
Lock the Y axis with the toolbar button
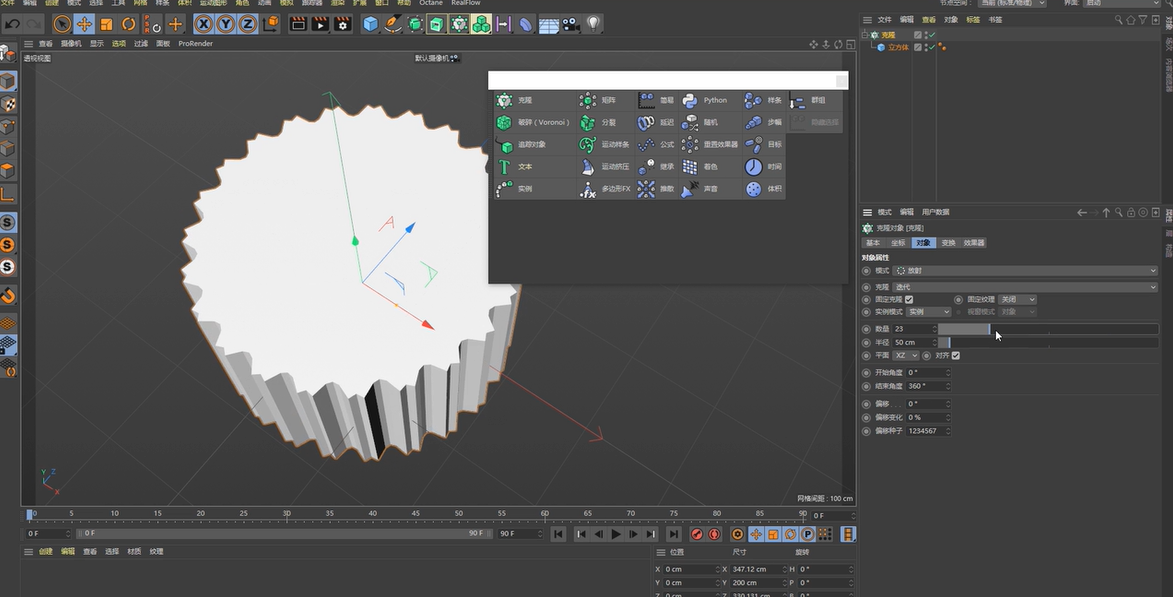[x=223, y=23]
